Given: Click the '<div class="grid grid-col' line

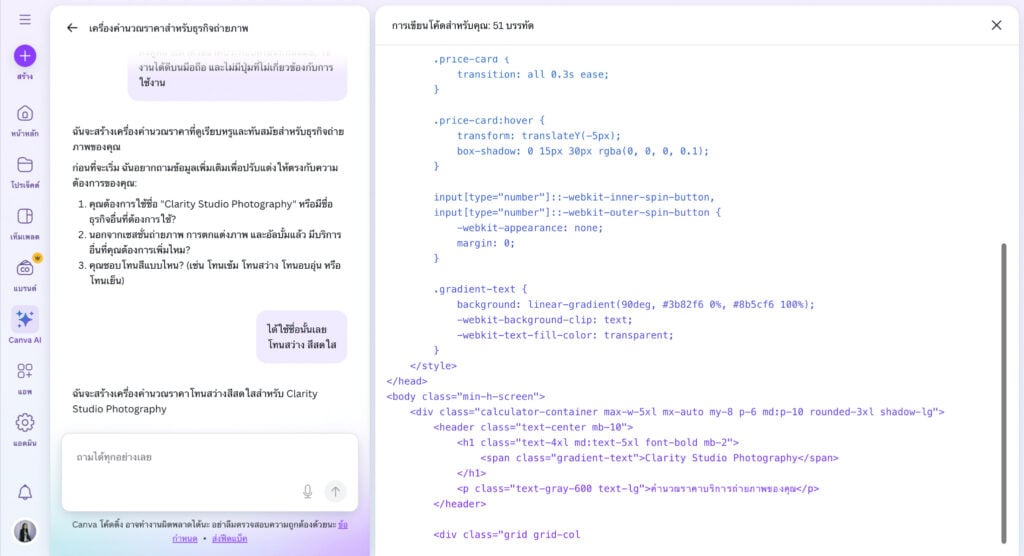Looking at the screenshot, I should pyautogui.click(x=506, y=534).
